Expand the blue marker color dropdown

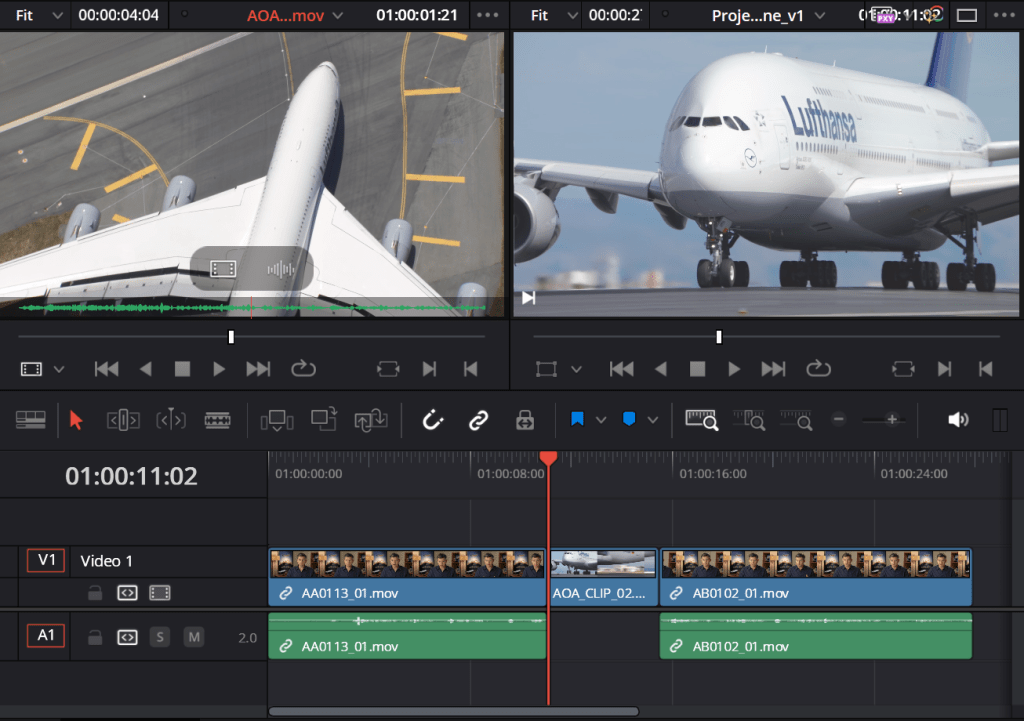pos(653,421)
